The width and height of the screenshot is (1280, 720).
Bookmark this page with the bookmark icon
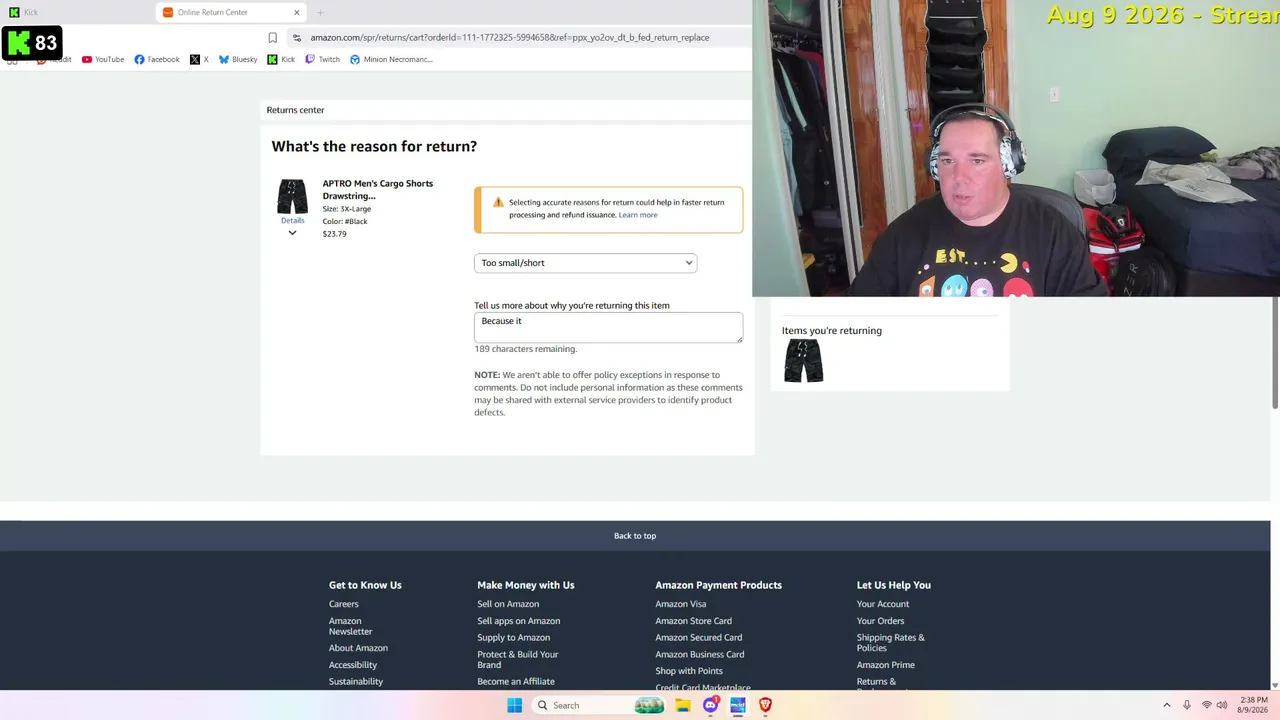[272, 38]
